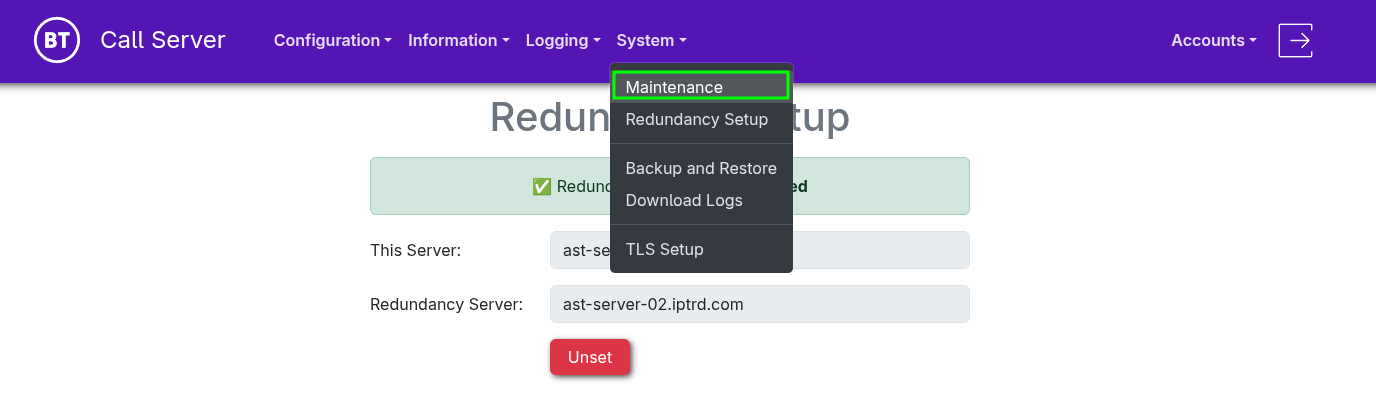Viewport: 1376px width, 409px height.
Task: Open the Accounts dropdown menu
Action: click(x=1214, y=40)
